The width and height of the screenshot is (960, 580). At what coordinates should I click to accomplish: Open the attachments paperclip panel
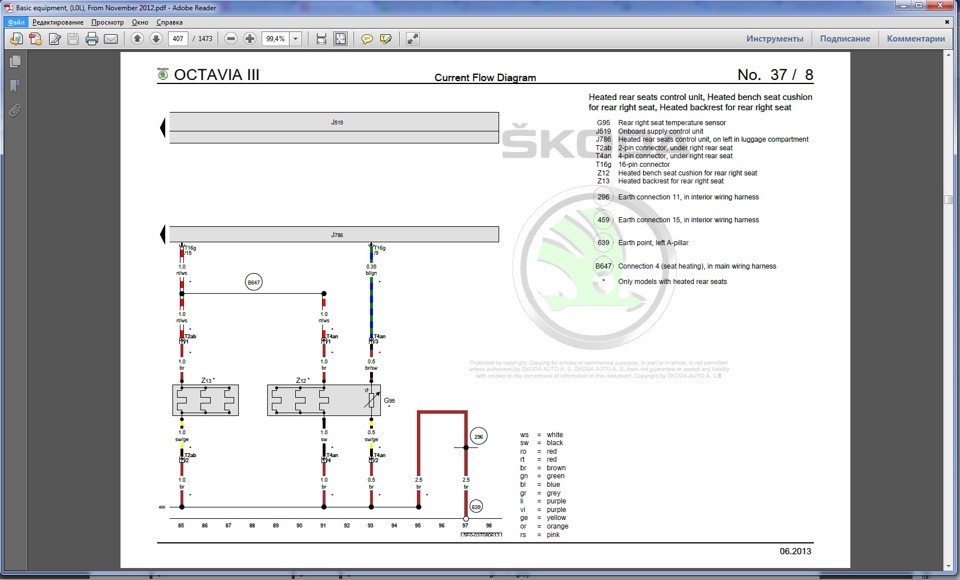click(15, 111)
